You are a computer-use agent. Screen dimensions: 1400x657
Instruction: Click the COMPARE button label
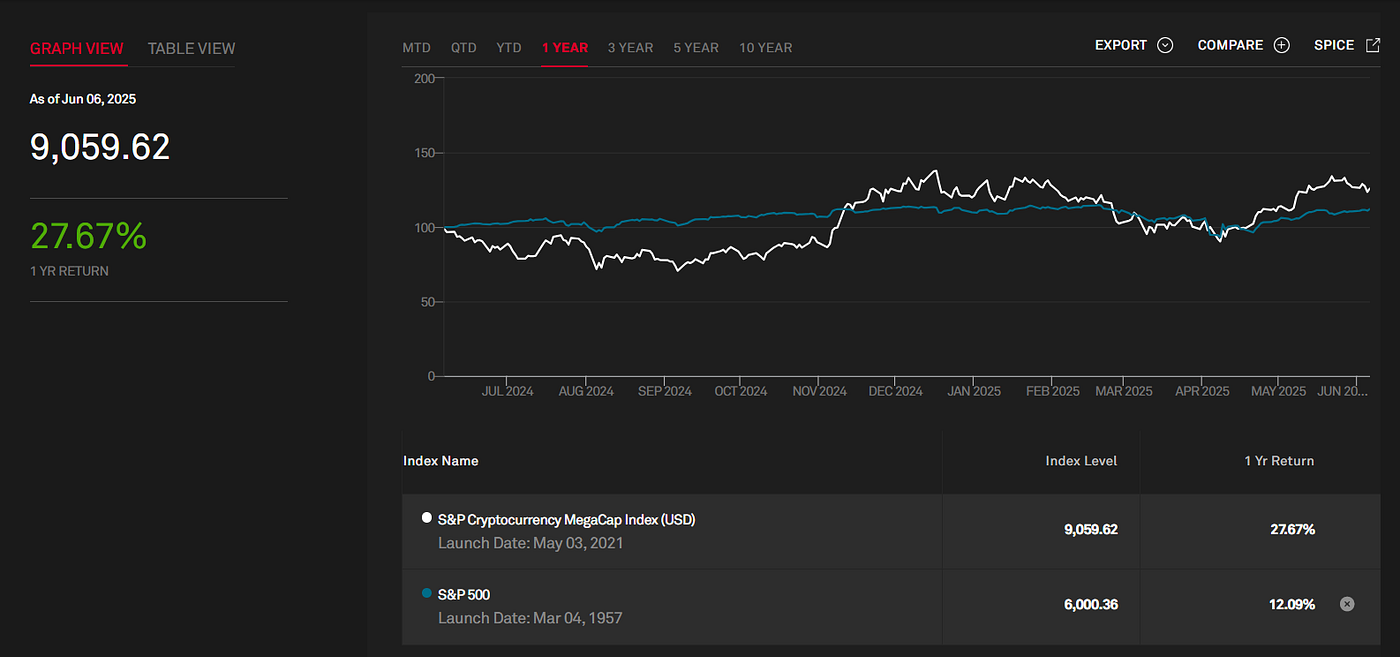tap(1231, 45)
